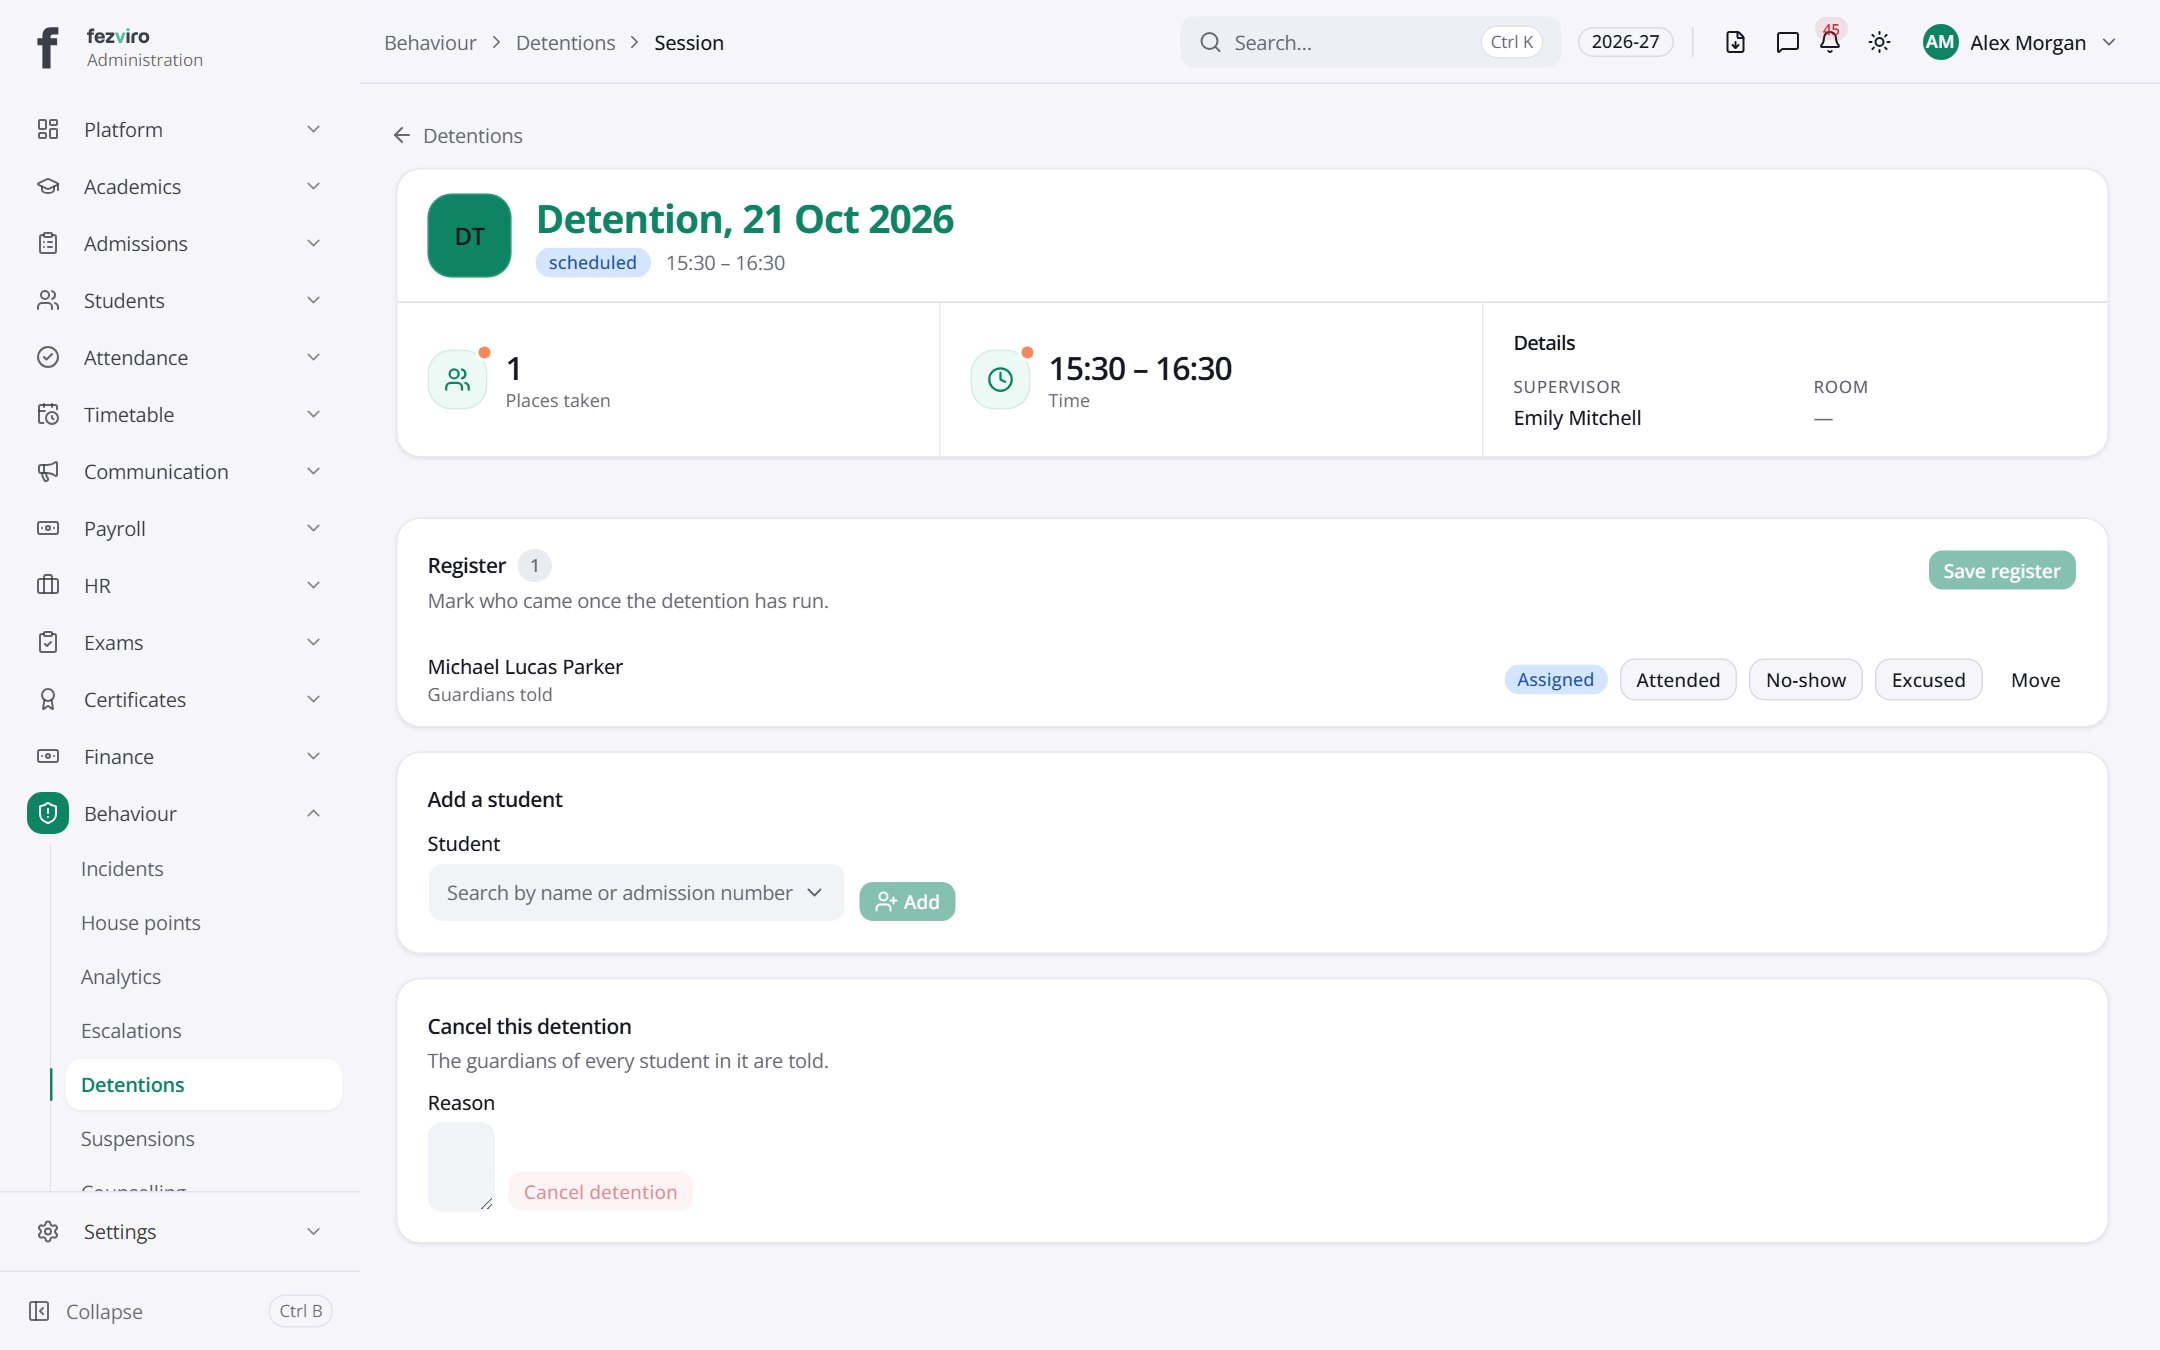The width and height of the screenshot is (2160, 1350).
Task: Click the fezviro logo icon
Action: 47,47
